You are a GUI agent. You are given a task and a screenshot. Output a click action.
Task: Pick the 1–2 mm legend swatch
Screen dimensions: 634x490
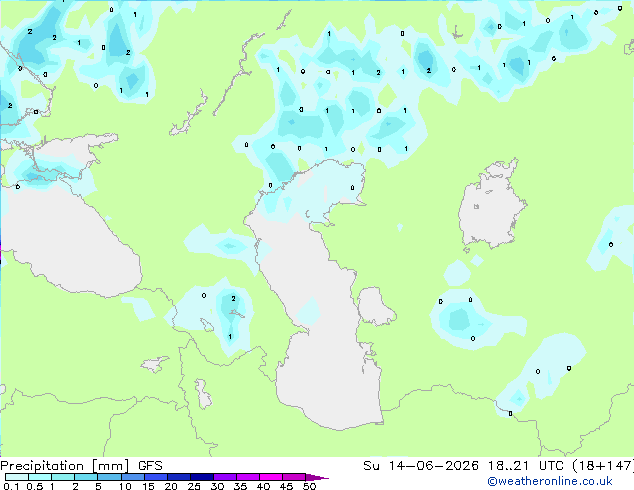pos(63,477)
